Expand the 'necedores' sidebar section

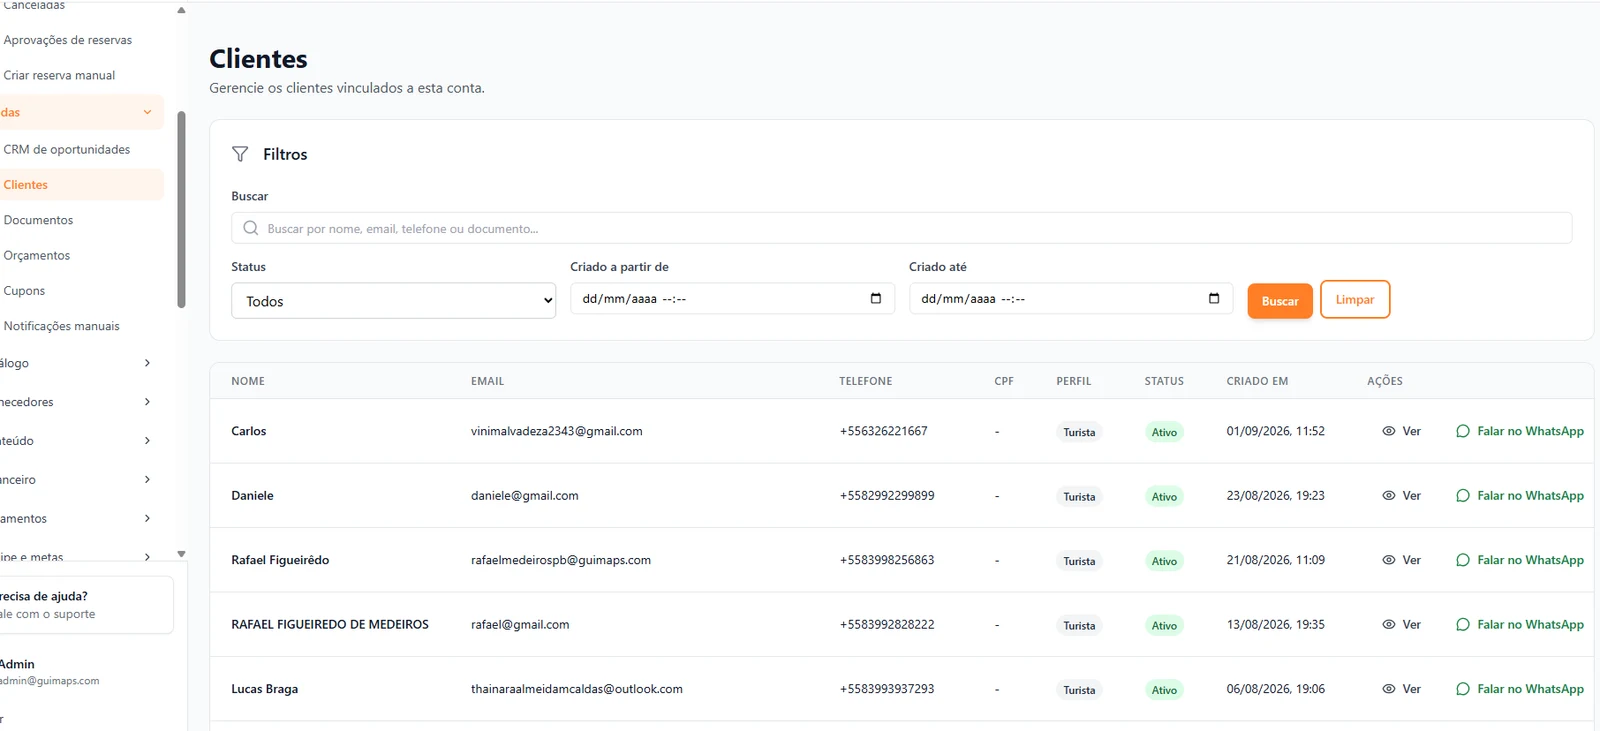pos(147,402)
